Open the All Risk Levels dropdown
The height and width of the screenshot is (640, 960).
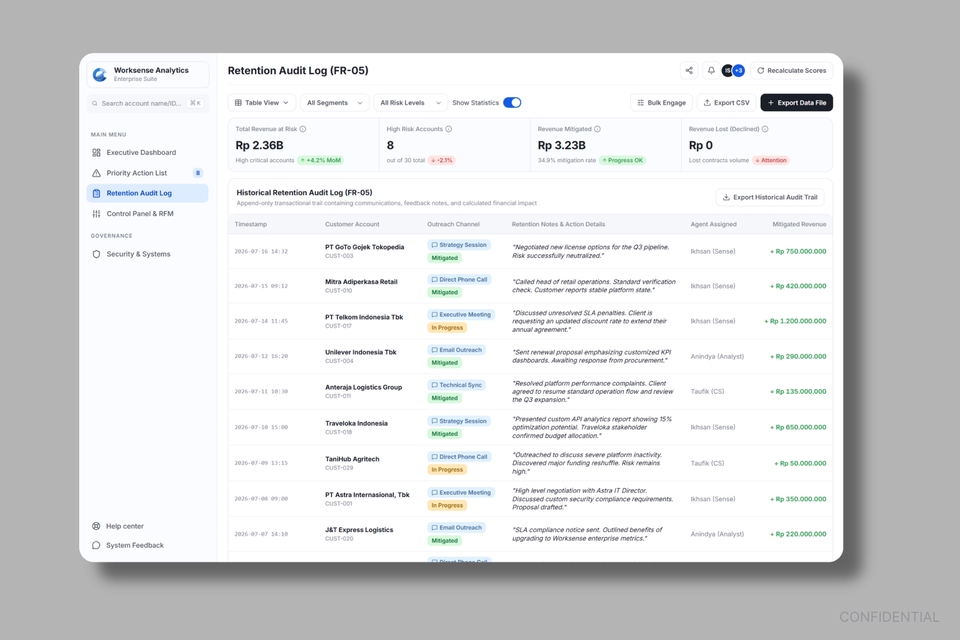pos(410,103)
